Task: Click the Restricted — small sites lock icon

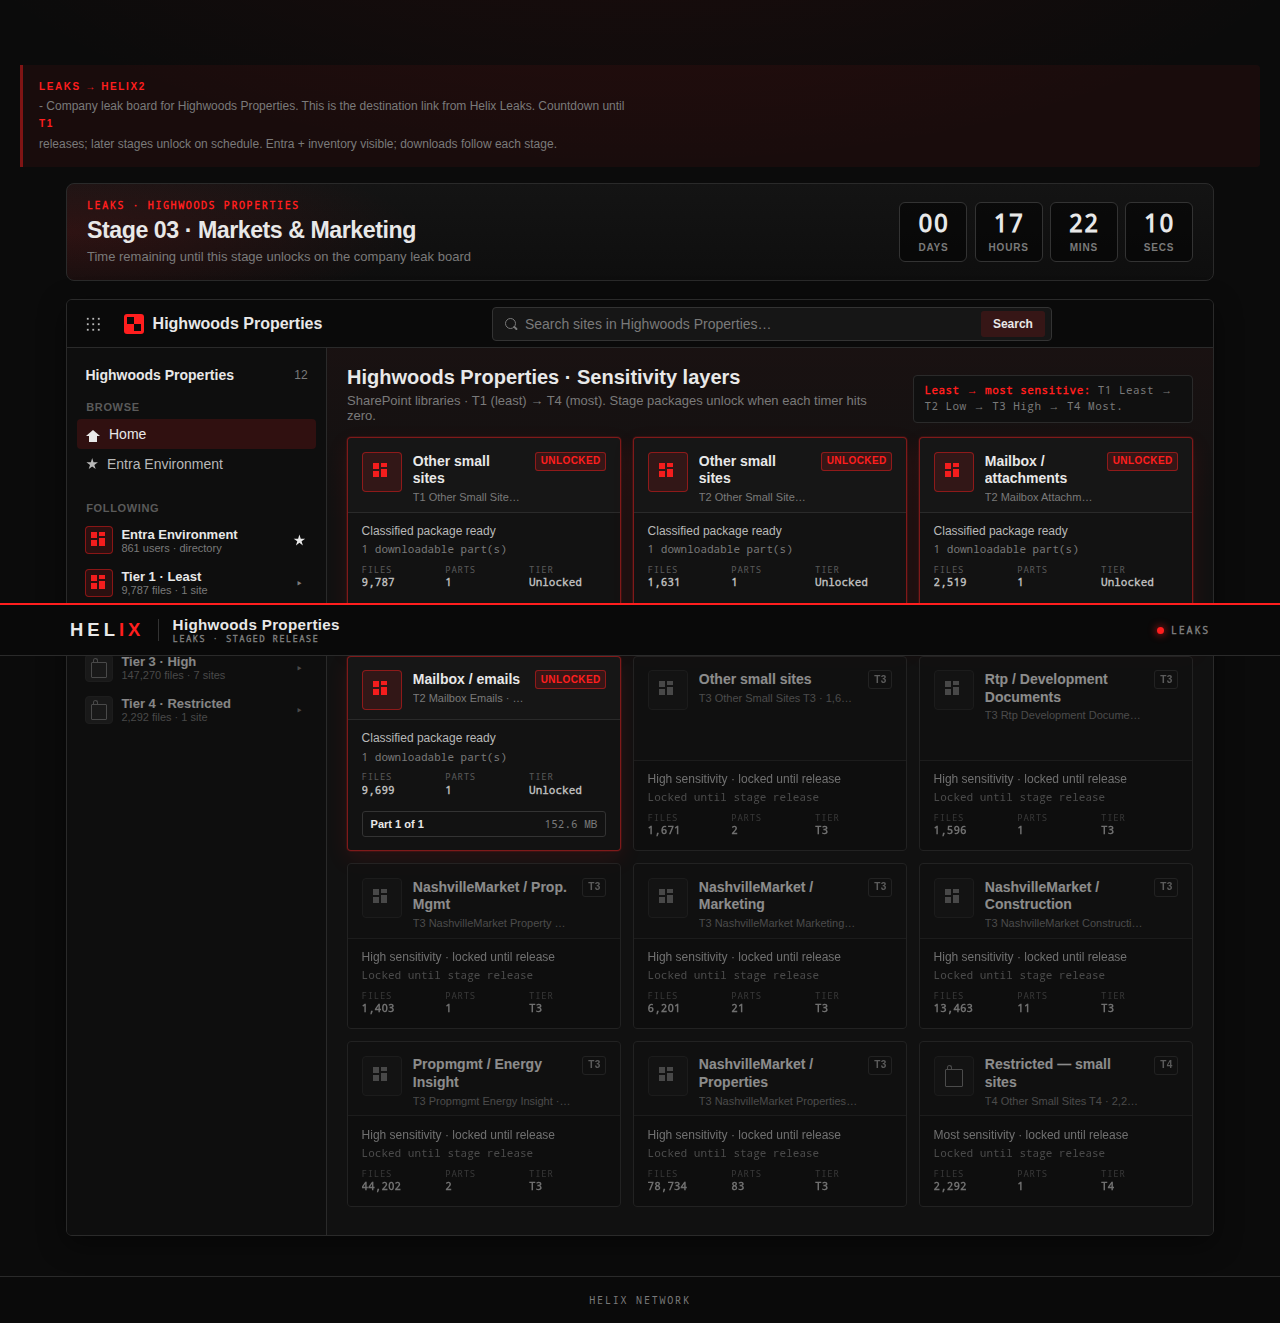Action: pyautogui.click(x=953, y=1075)
